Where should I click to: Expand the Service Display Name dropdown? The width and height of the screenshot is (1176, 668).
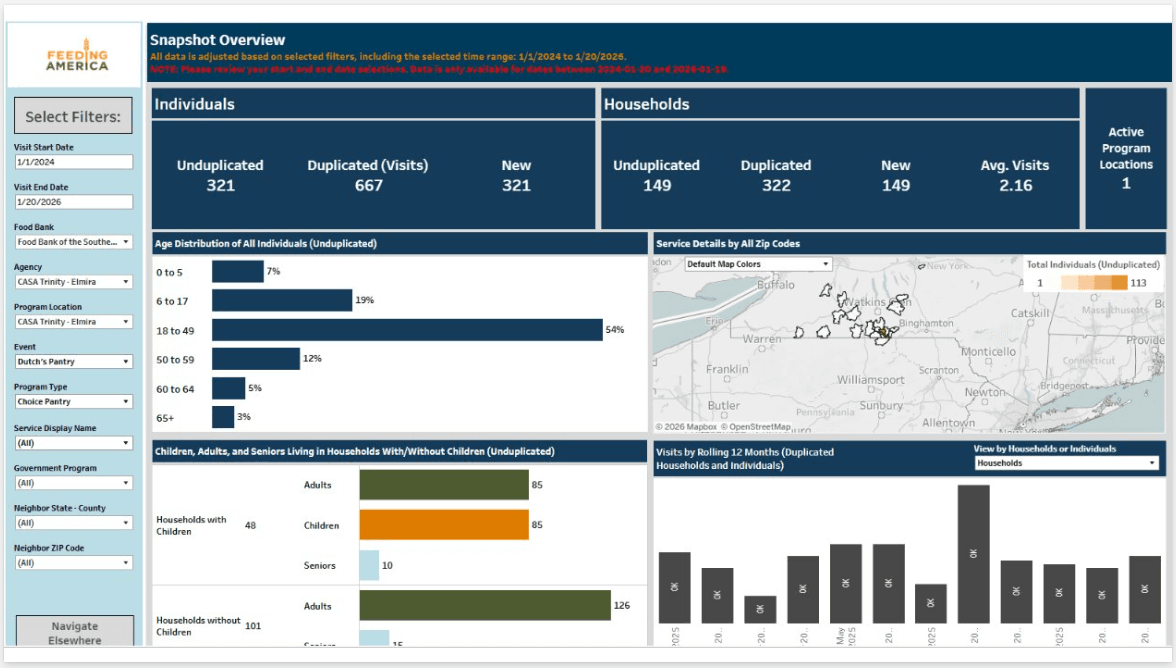pyautogui.click(x=74, y=443)
